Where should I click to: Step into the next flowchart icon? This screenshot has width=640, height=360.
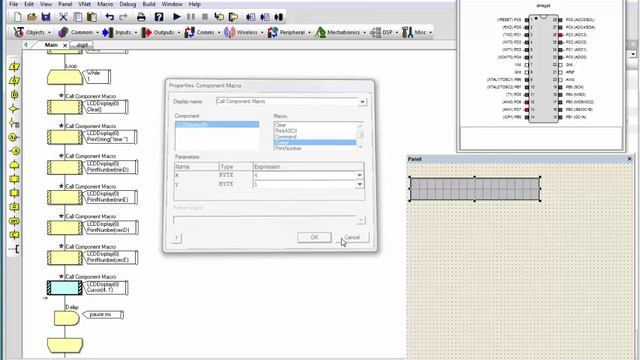pyautogui.click(x=219, y=17)
